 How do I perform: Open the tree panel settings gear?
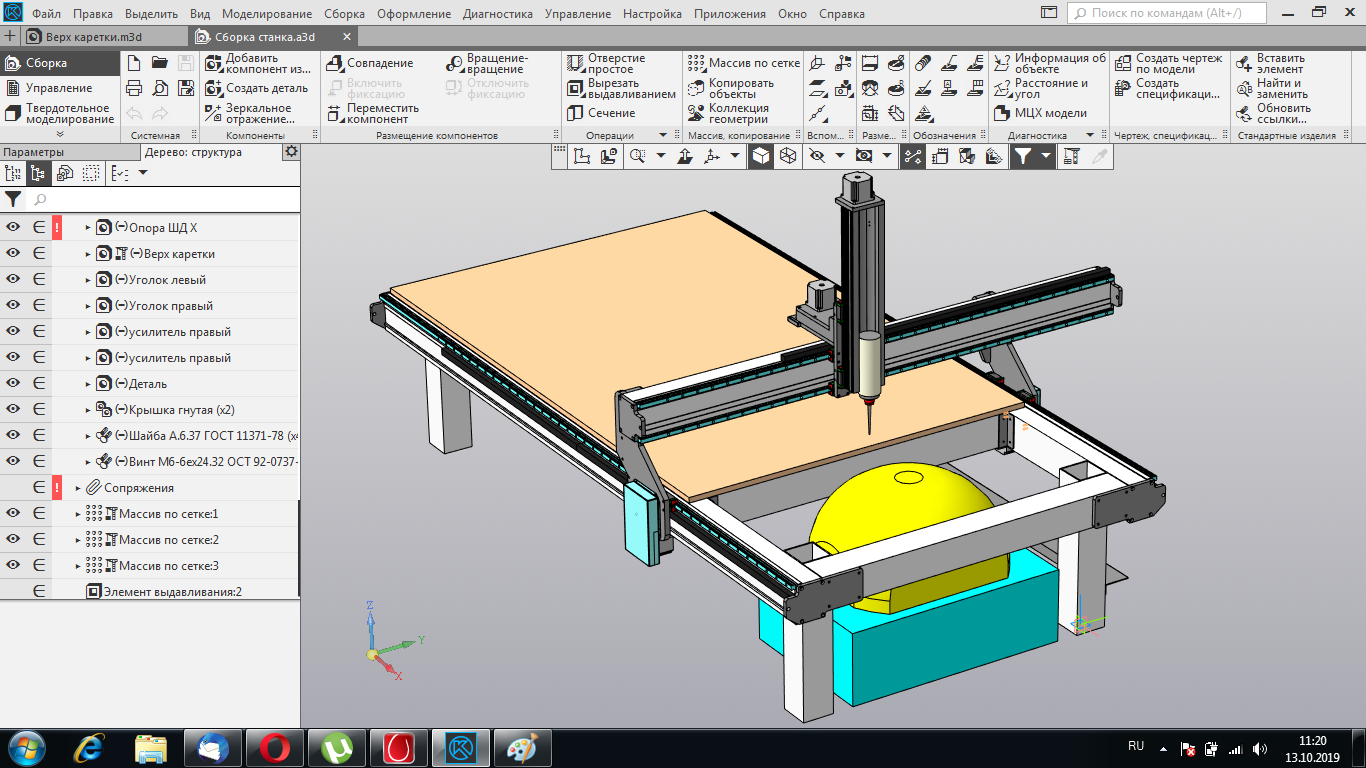pyautogui.click(x=291, y=151)
